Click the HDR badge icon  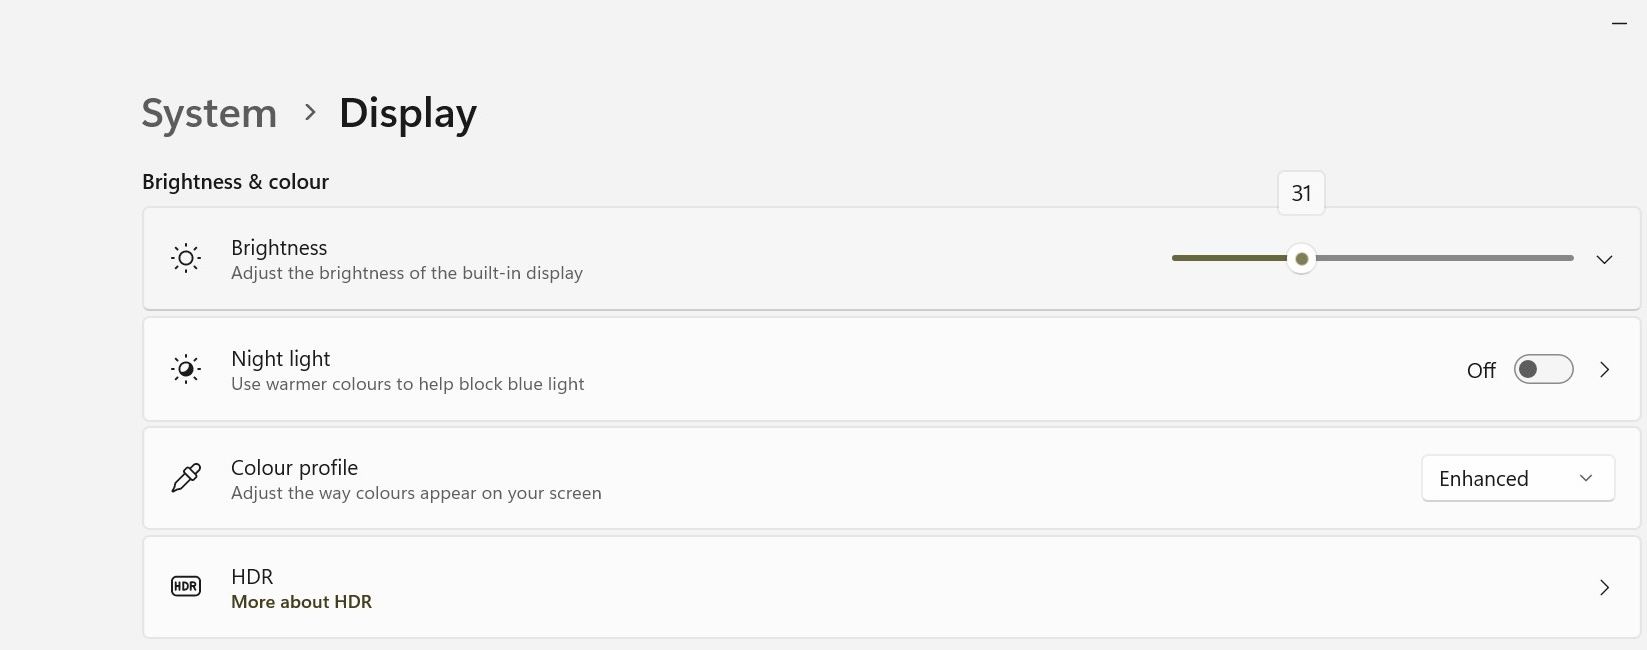[x=185, y=586]
